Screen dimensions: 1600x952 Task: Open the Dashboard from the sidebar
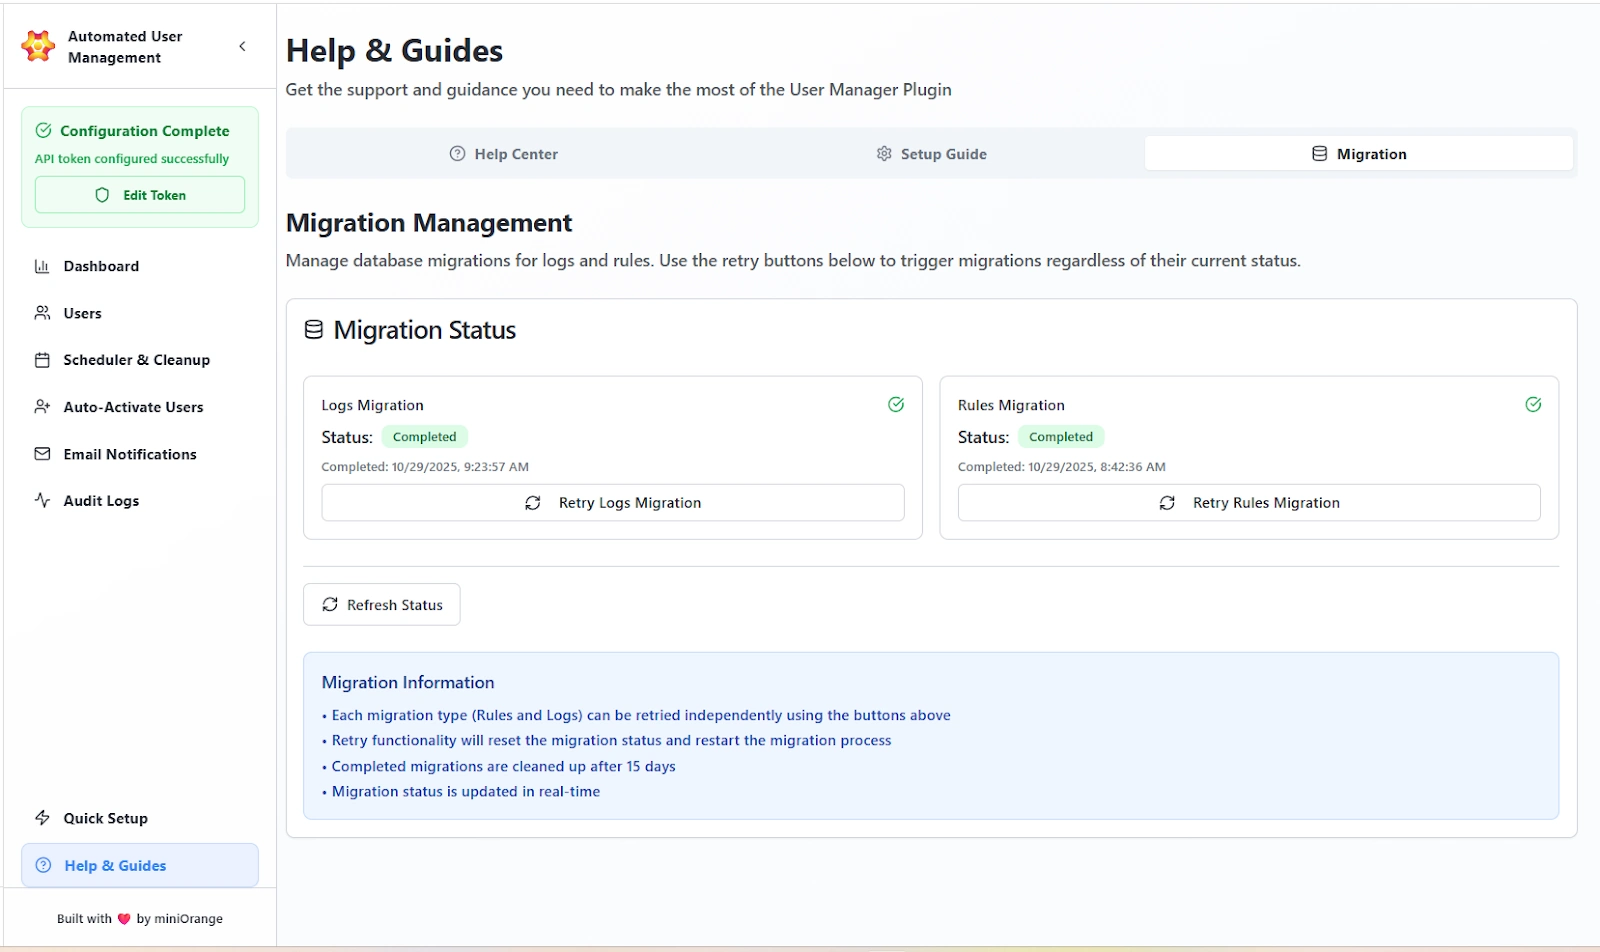tap(100, 266)
